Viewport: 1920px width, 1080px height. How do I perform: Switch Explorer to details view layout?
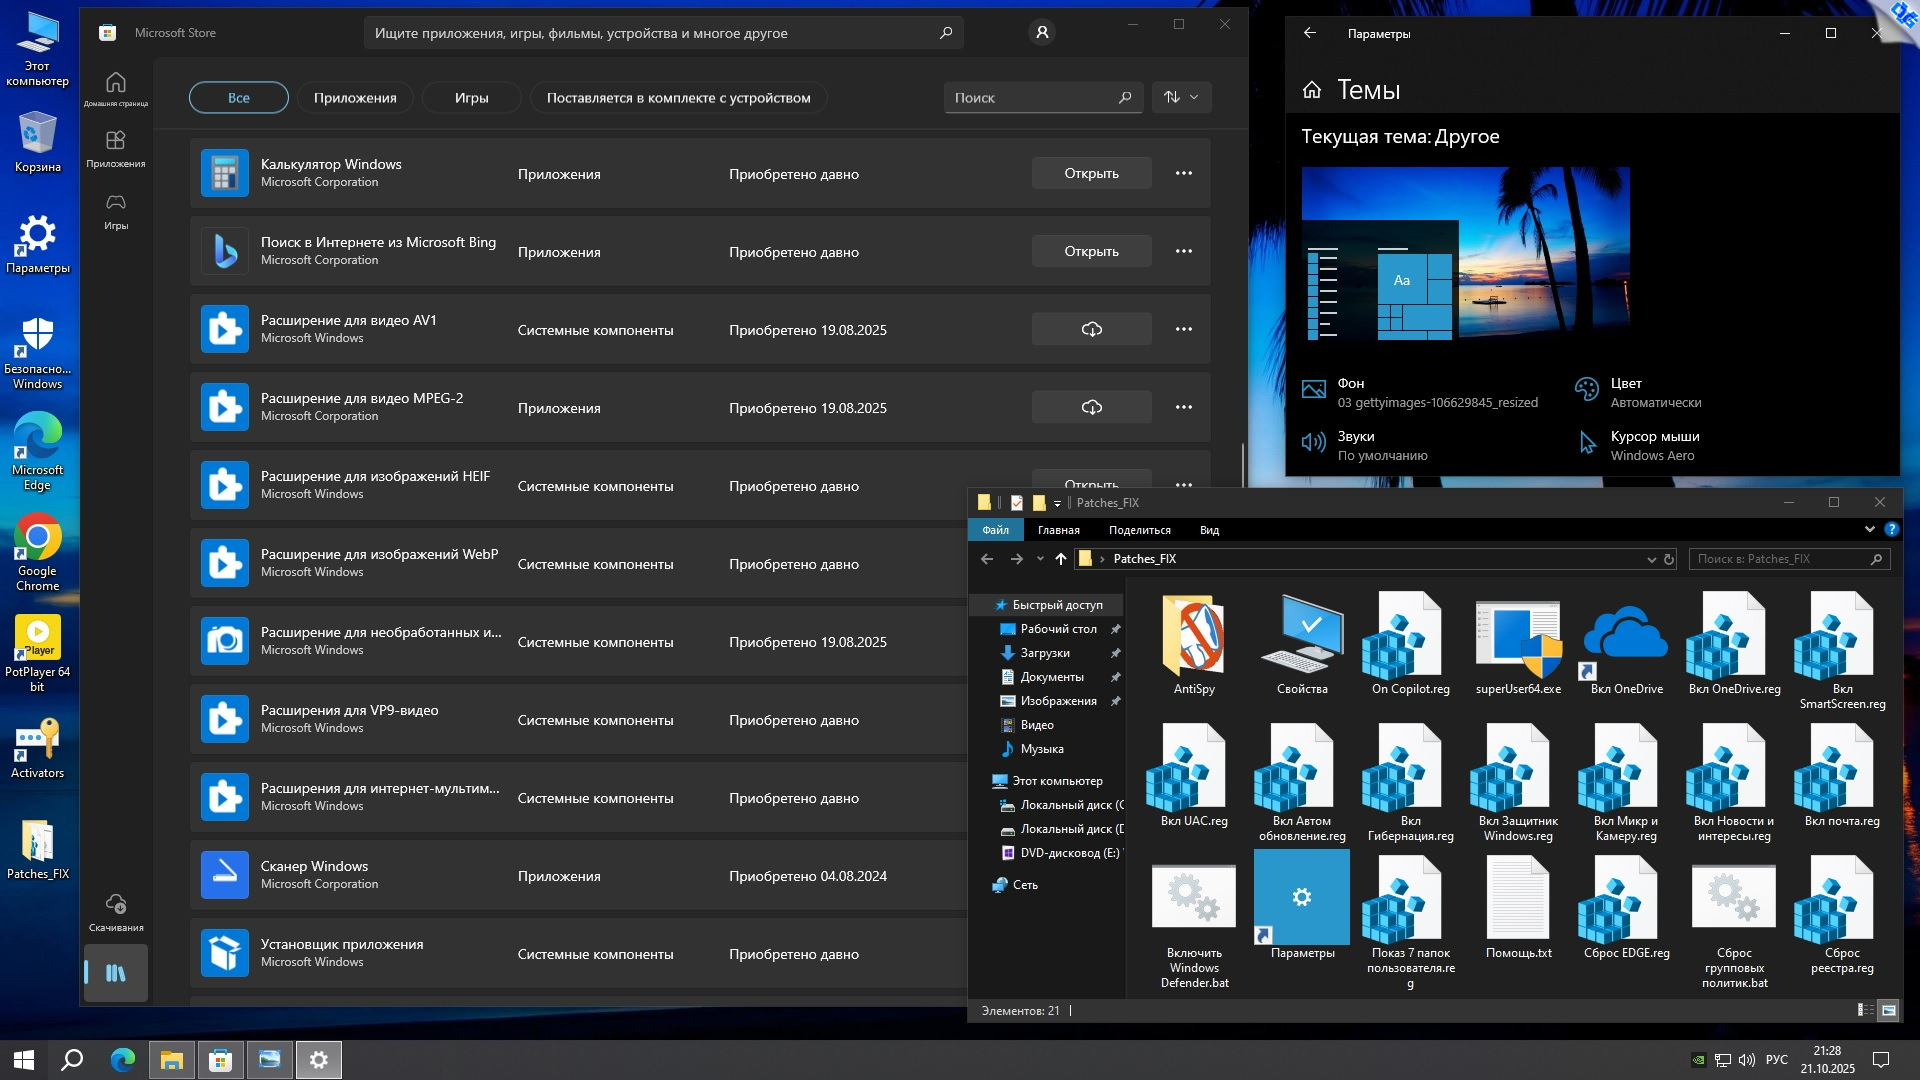point(1865,1010)
